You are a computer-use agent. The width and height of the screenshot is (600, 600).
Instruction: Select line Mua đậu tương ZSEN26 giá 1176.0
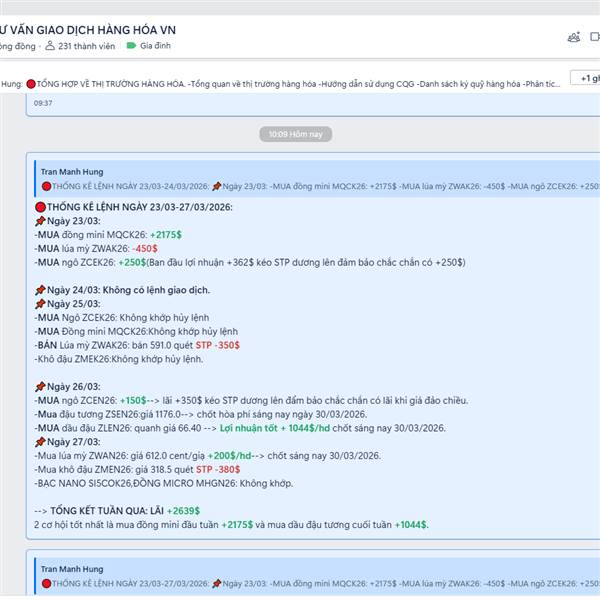(x=201, y=414)
